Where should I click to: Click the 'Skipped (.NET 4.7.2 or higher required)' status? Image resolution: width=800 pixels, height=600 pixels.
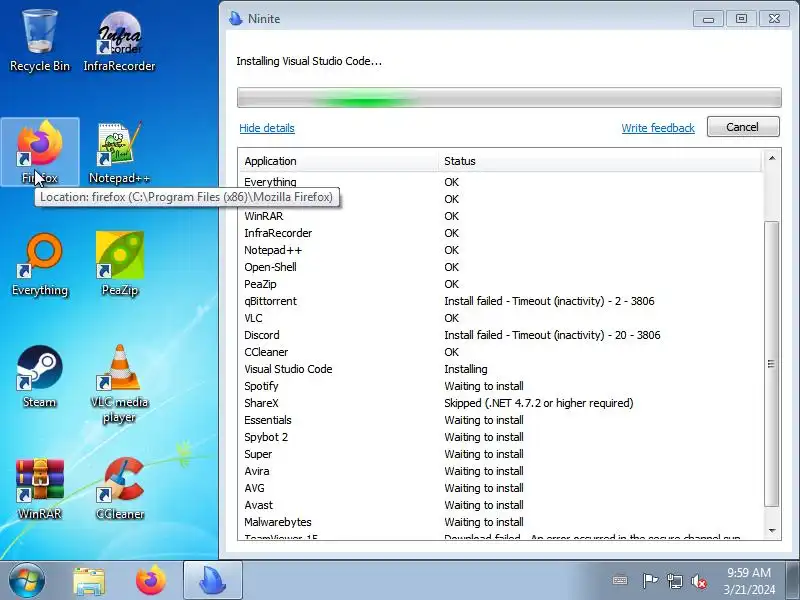(x=539, y=403)
